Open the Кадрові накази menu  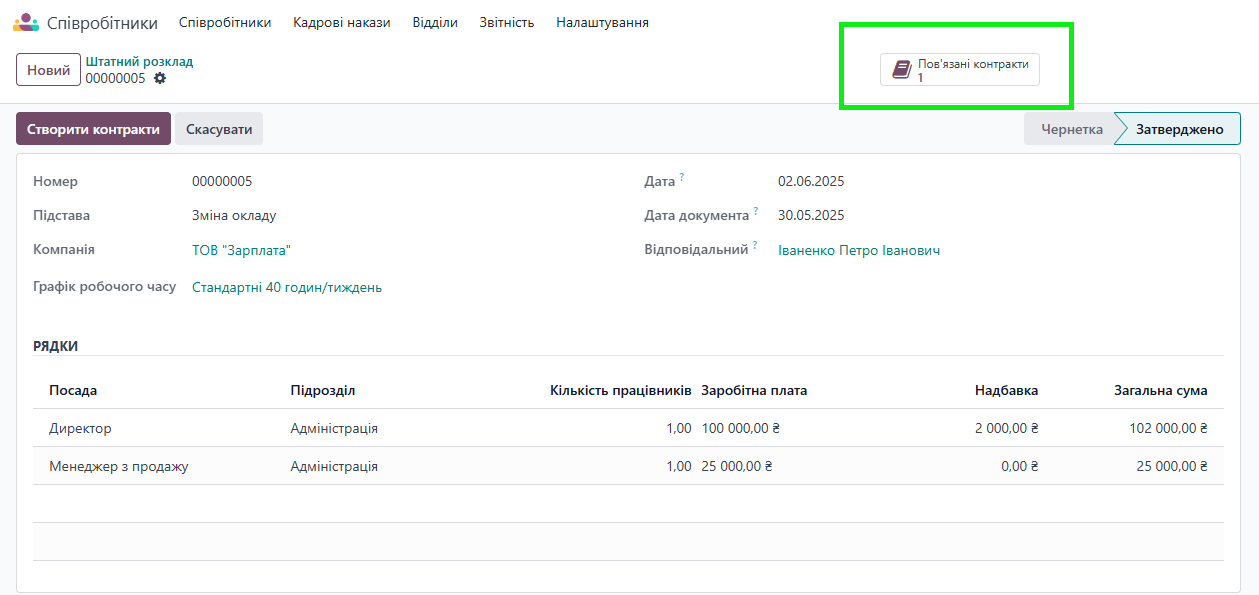[x=342, y=22]
